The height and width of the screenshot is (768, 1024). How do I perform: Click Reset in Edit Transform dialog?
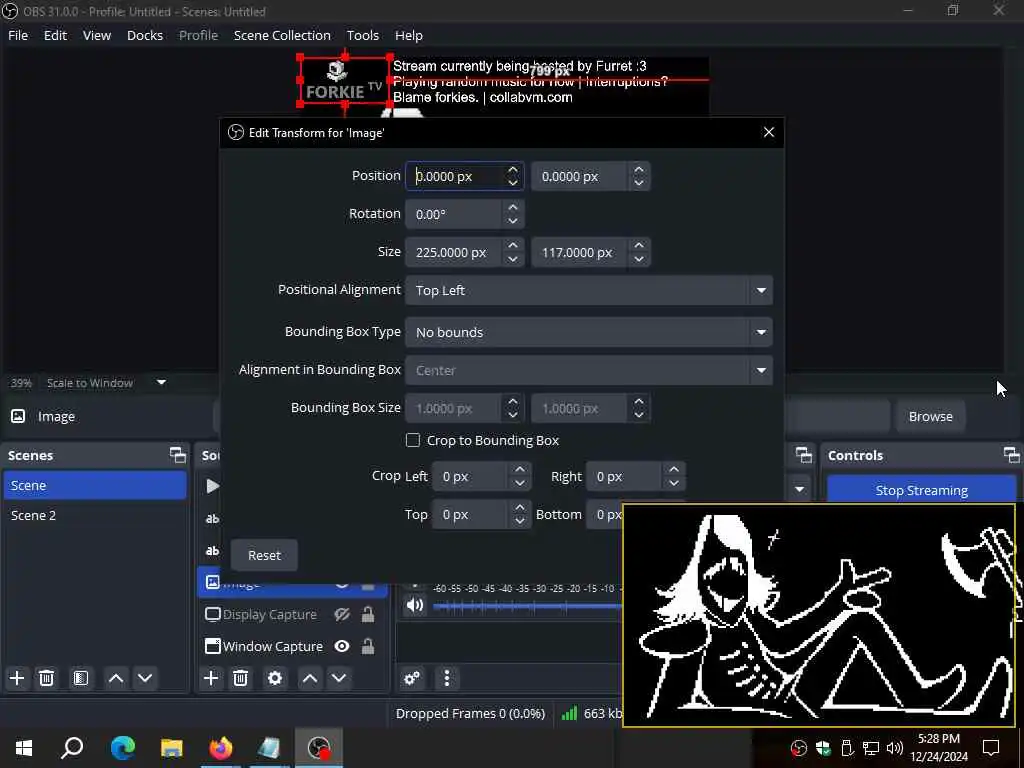pos(264,555)
